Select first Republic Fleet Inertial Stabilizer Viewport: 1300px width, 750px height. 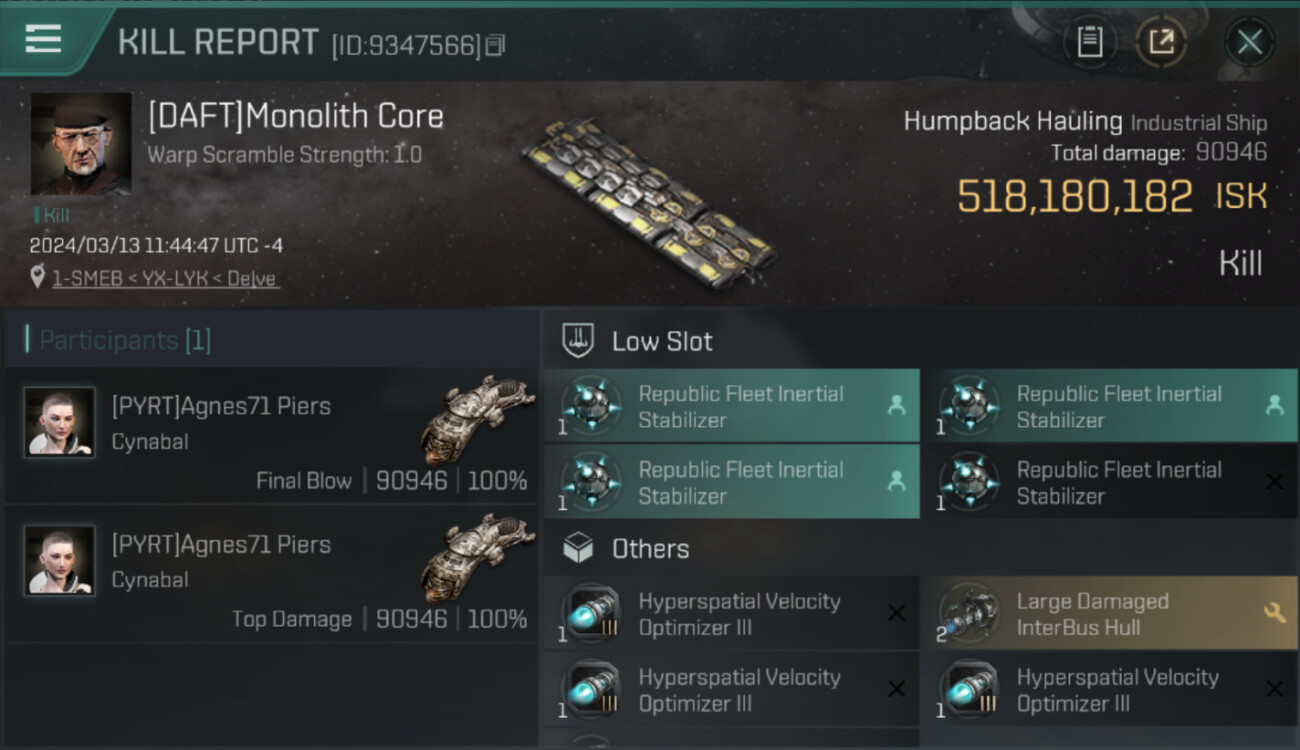point(731,406)
